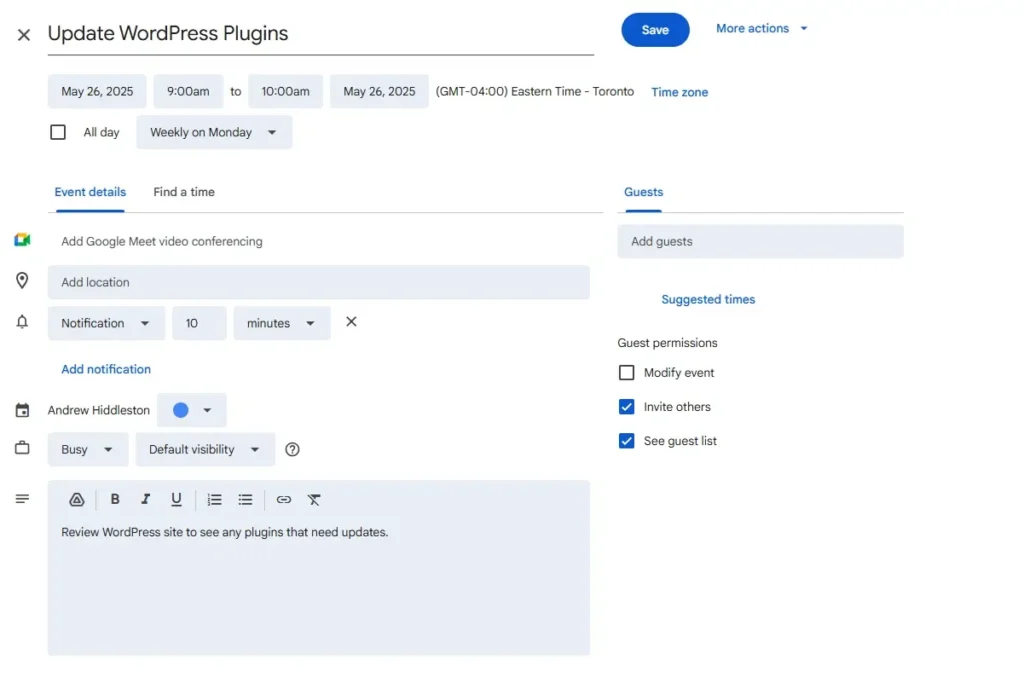Toggle underline formatting in description
This screenshot has width=1024, height=694.
[176, 499]
